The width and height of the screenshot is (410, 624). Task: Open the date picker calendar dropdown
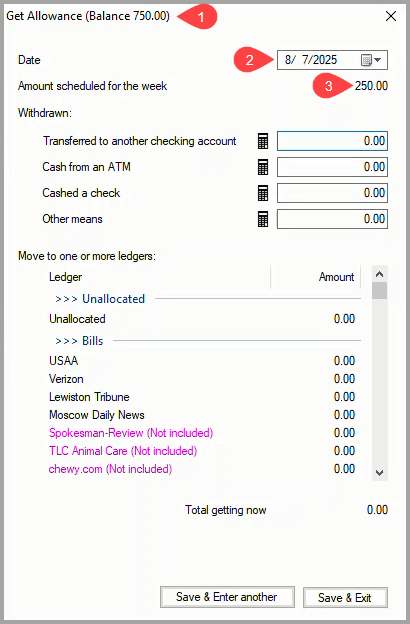(x=371, y=60)
